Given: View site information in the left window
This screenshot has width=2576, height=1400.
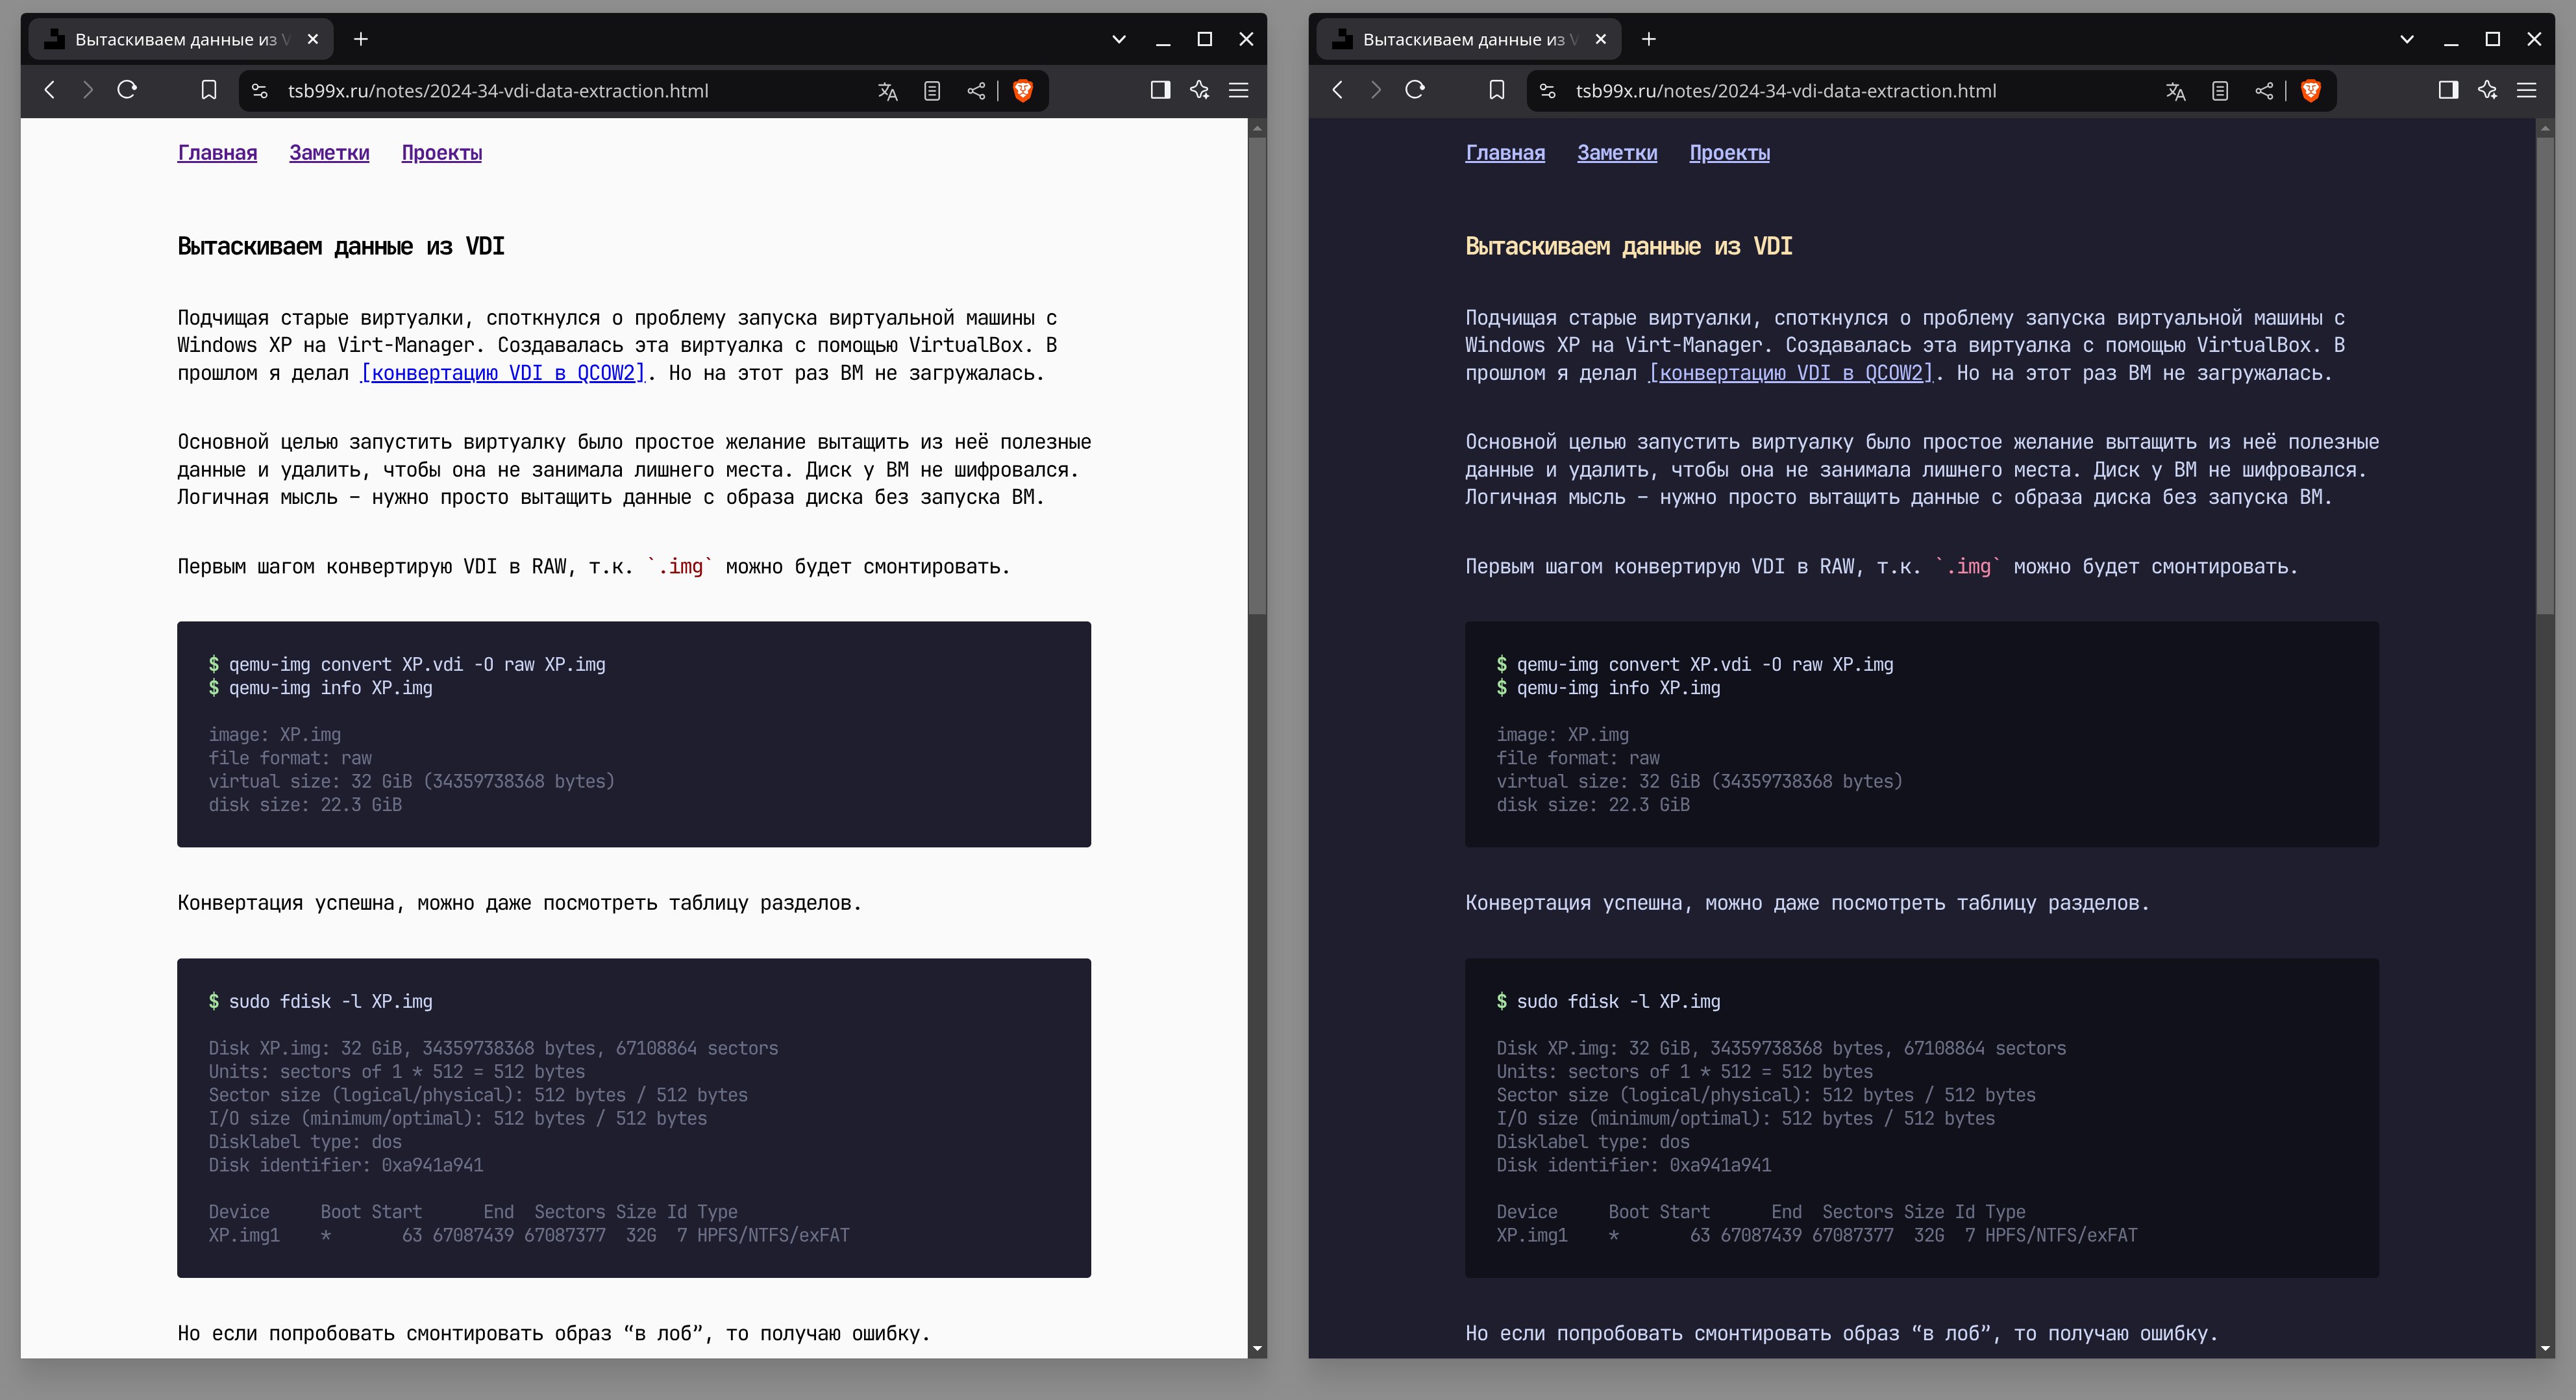Looking at the screenshot, I should pos(260,91).
